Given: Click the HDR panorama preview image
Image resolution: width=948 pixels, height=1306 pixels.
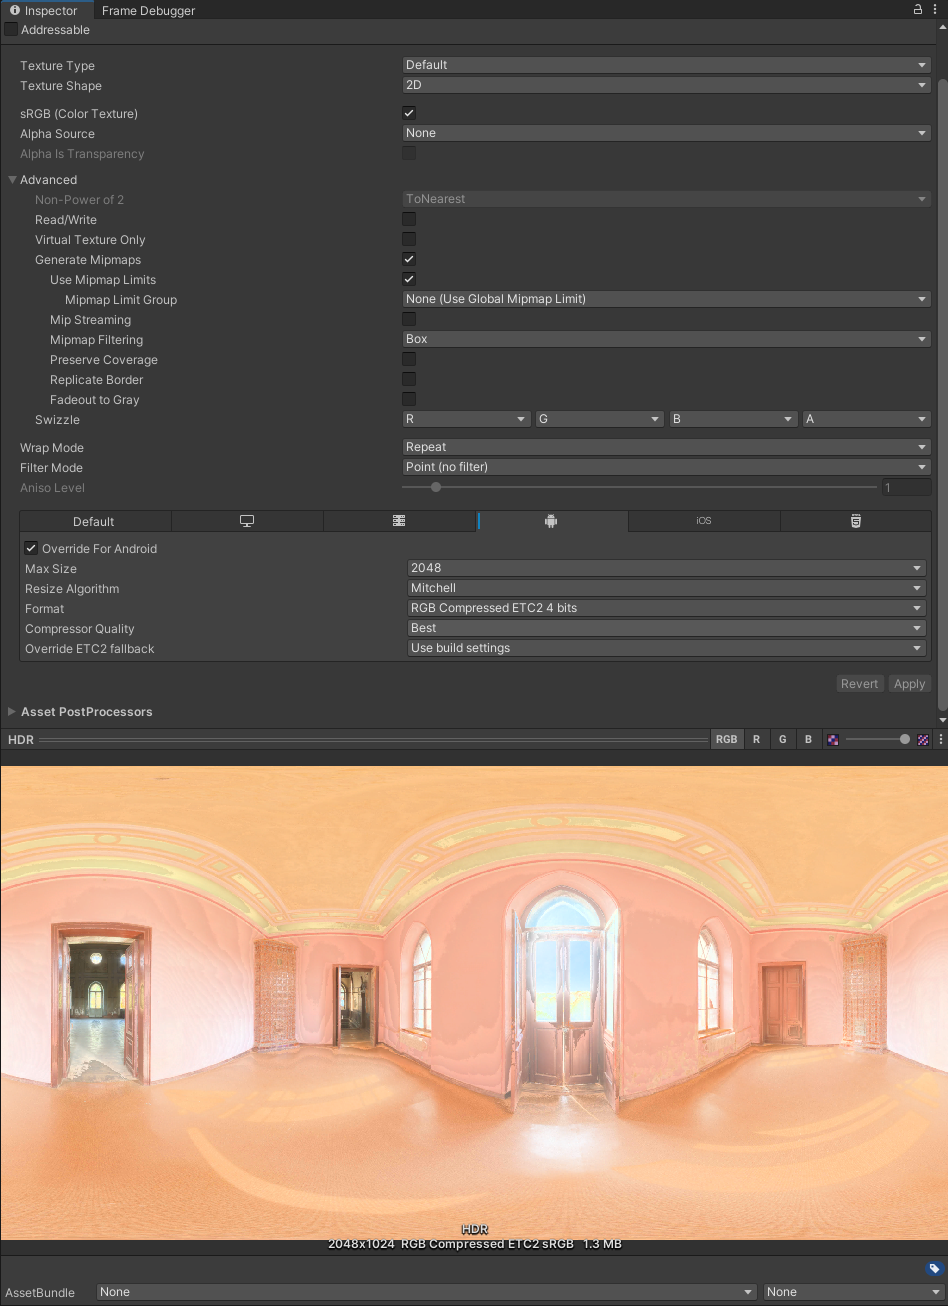Looking at the screenshot, I should pyautogui.click(x=474, y=1000).
